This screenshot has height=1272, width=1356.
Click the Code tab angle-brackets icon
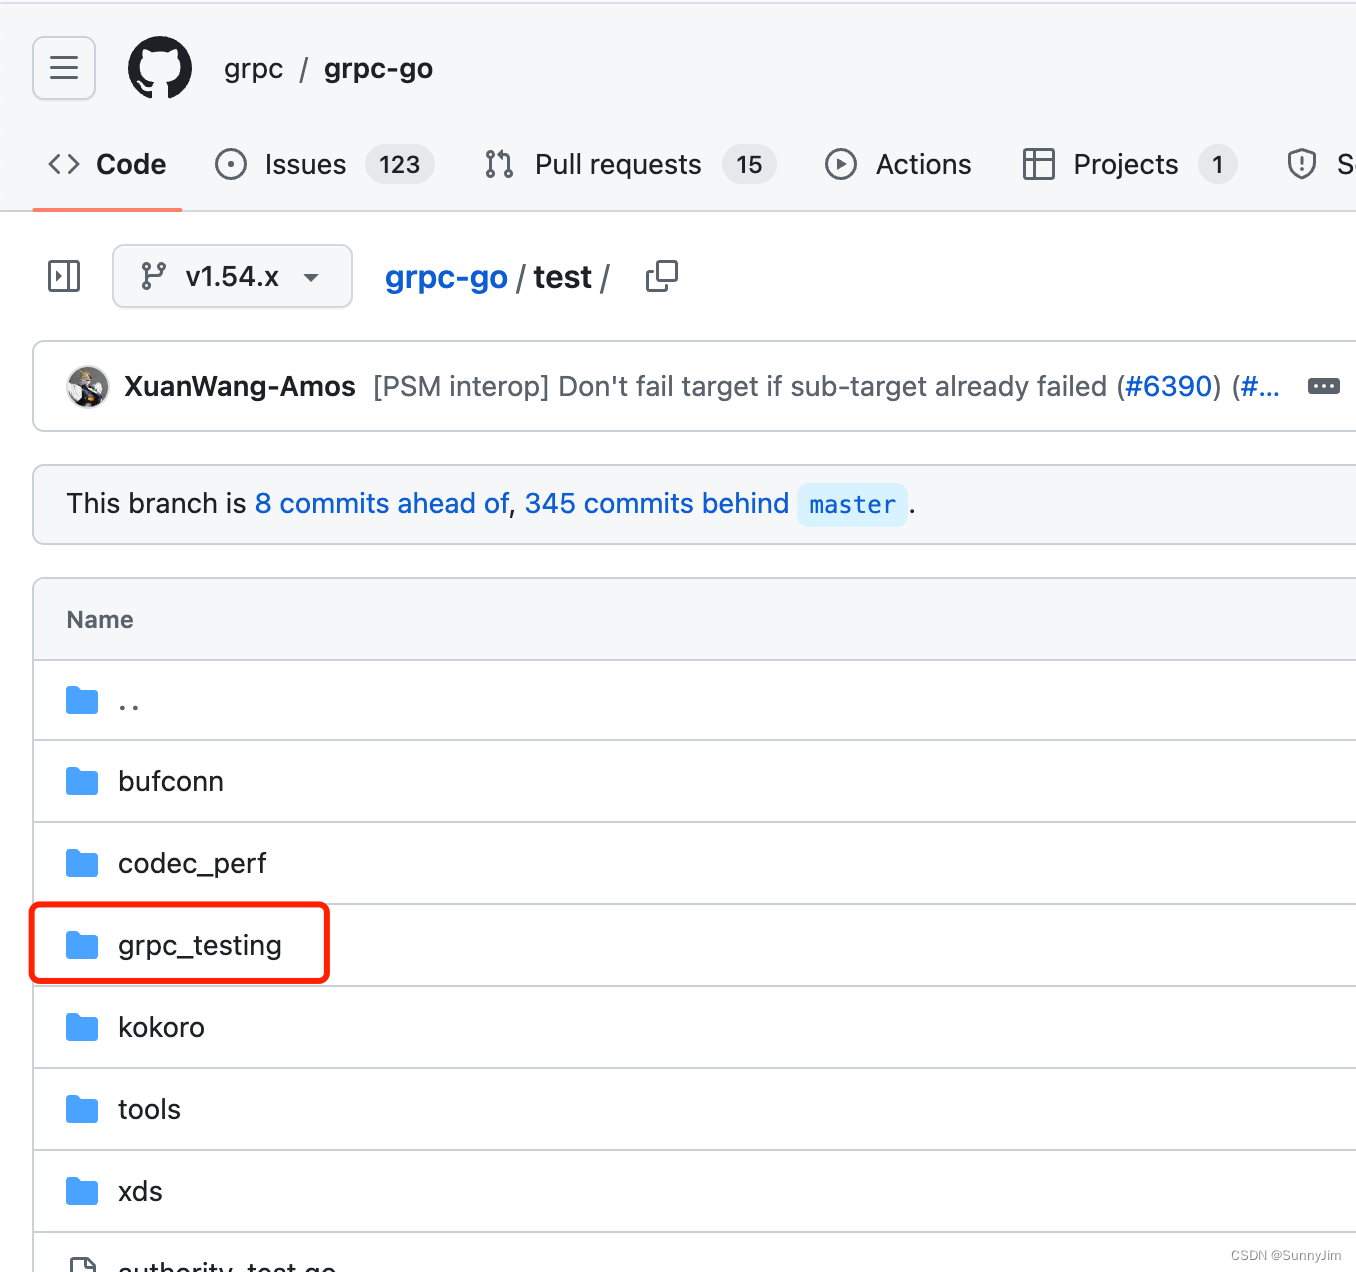64,164
